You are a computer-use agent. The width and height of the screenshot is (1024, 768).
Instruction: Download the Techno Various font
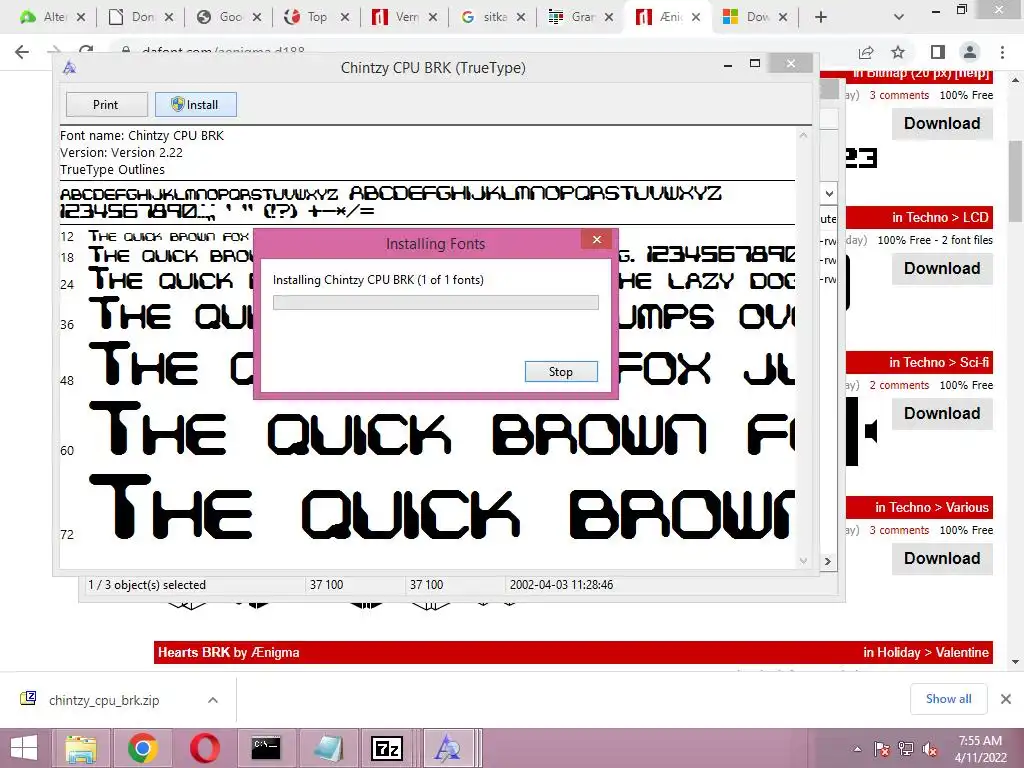click(x=942, y=558)
